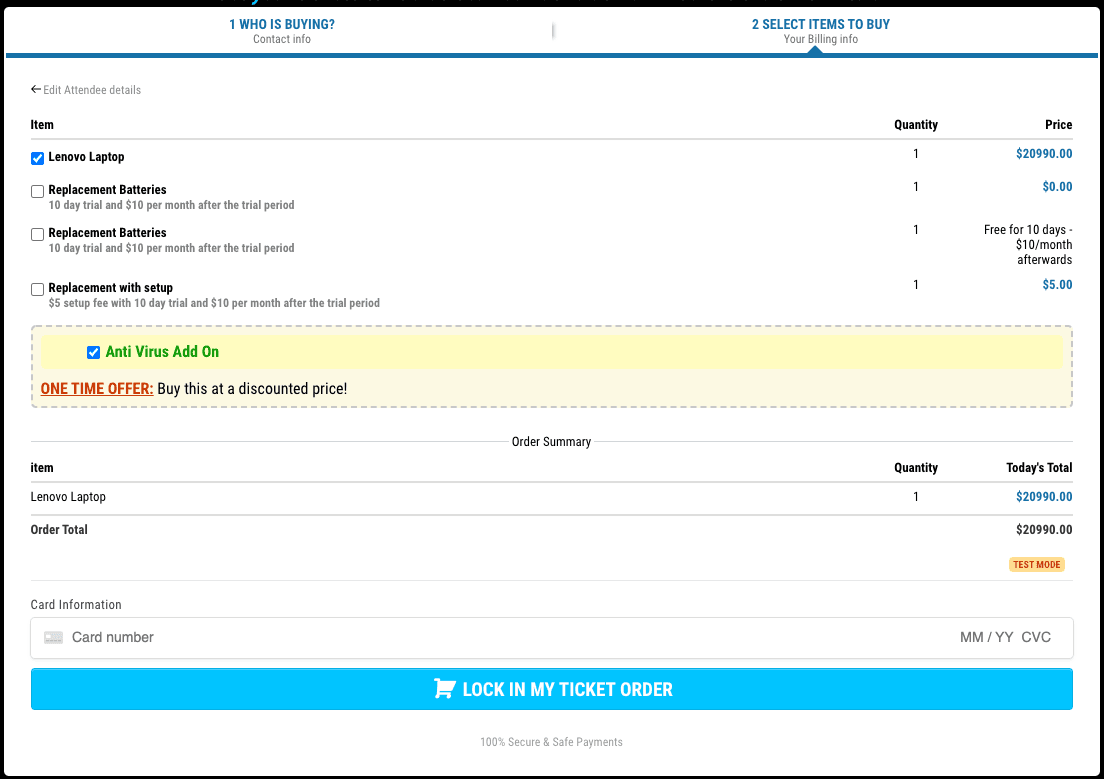Open the Who Is Buying step tab
Screen dimensions: 1104x779
tap(282, 31)
